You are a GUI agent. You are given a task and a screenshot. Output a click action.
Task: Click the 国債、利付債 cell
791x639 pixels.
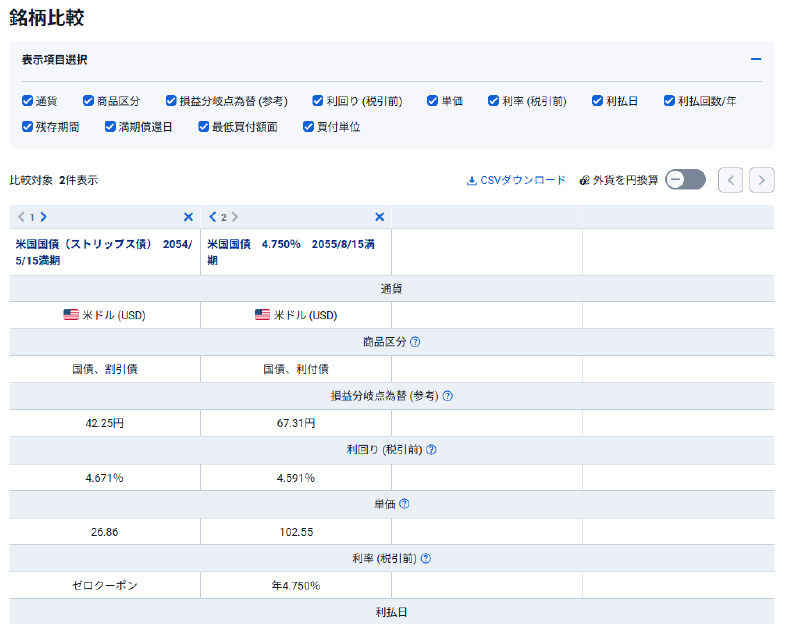(x=296, y=369)
